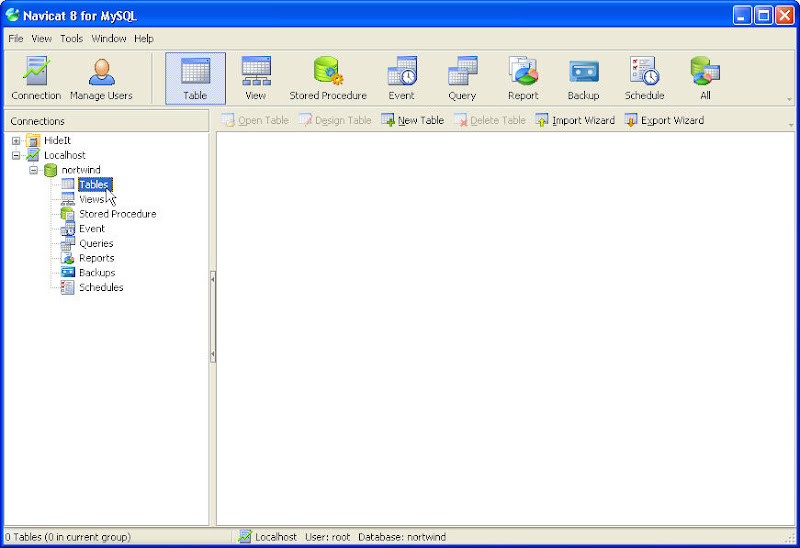This screenshot has width=800, height=548.
Task: Select the Localhost connection in tree
Action: (x=65, y=155)
